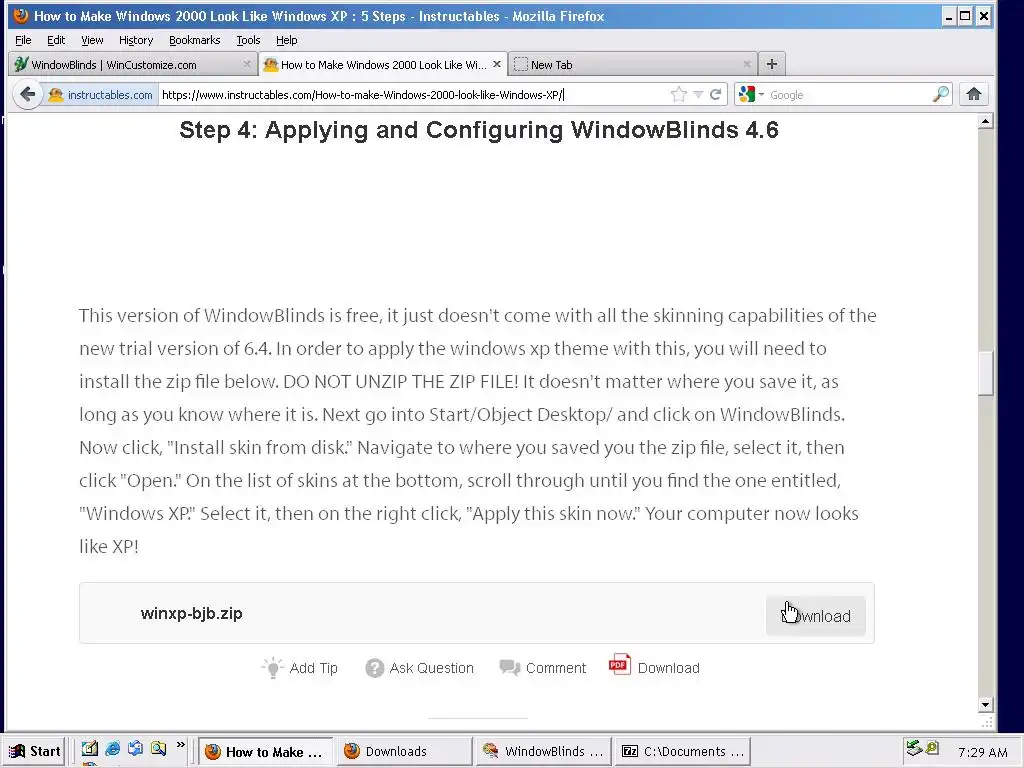Viewport: 1024px width, 768px height.
Task: Minimize the Firefox window
Action: [949, 16]
